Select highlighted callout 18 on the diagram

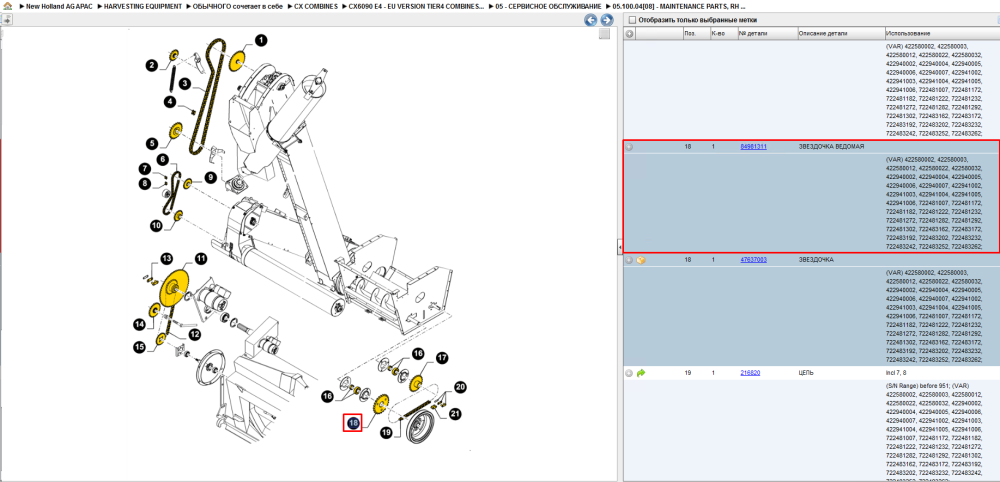click(353, 422)
